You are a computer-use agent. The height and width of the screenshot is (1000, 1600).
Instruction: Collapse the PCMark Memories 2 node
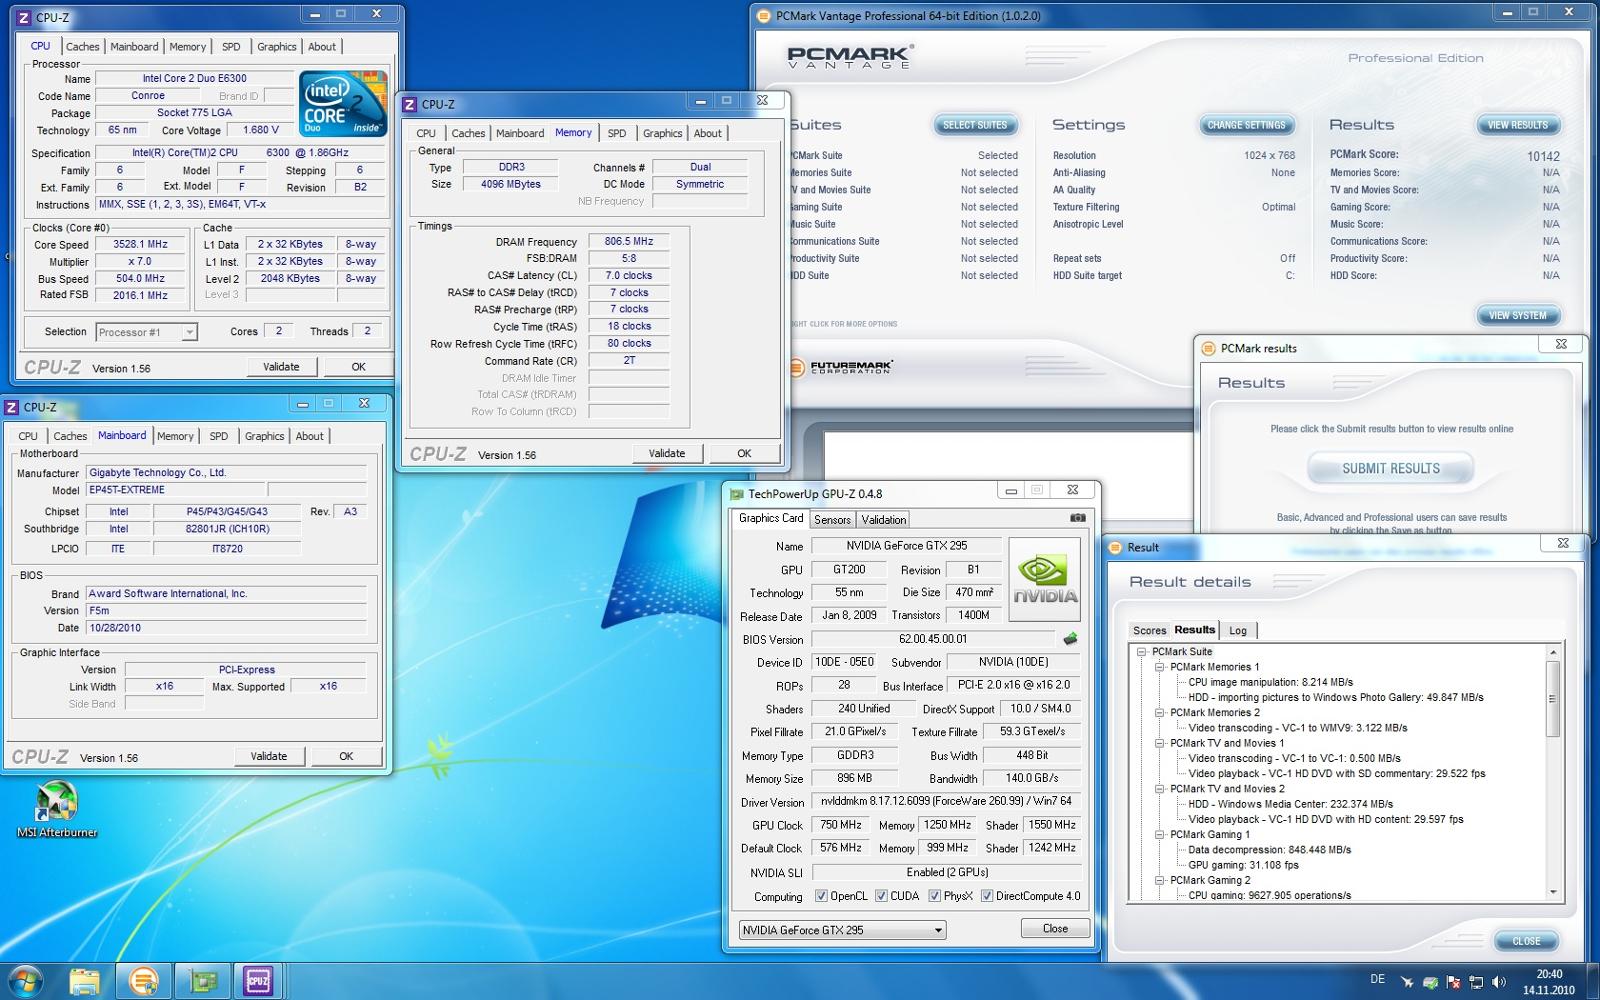pos(1159,713)
